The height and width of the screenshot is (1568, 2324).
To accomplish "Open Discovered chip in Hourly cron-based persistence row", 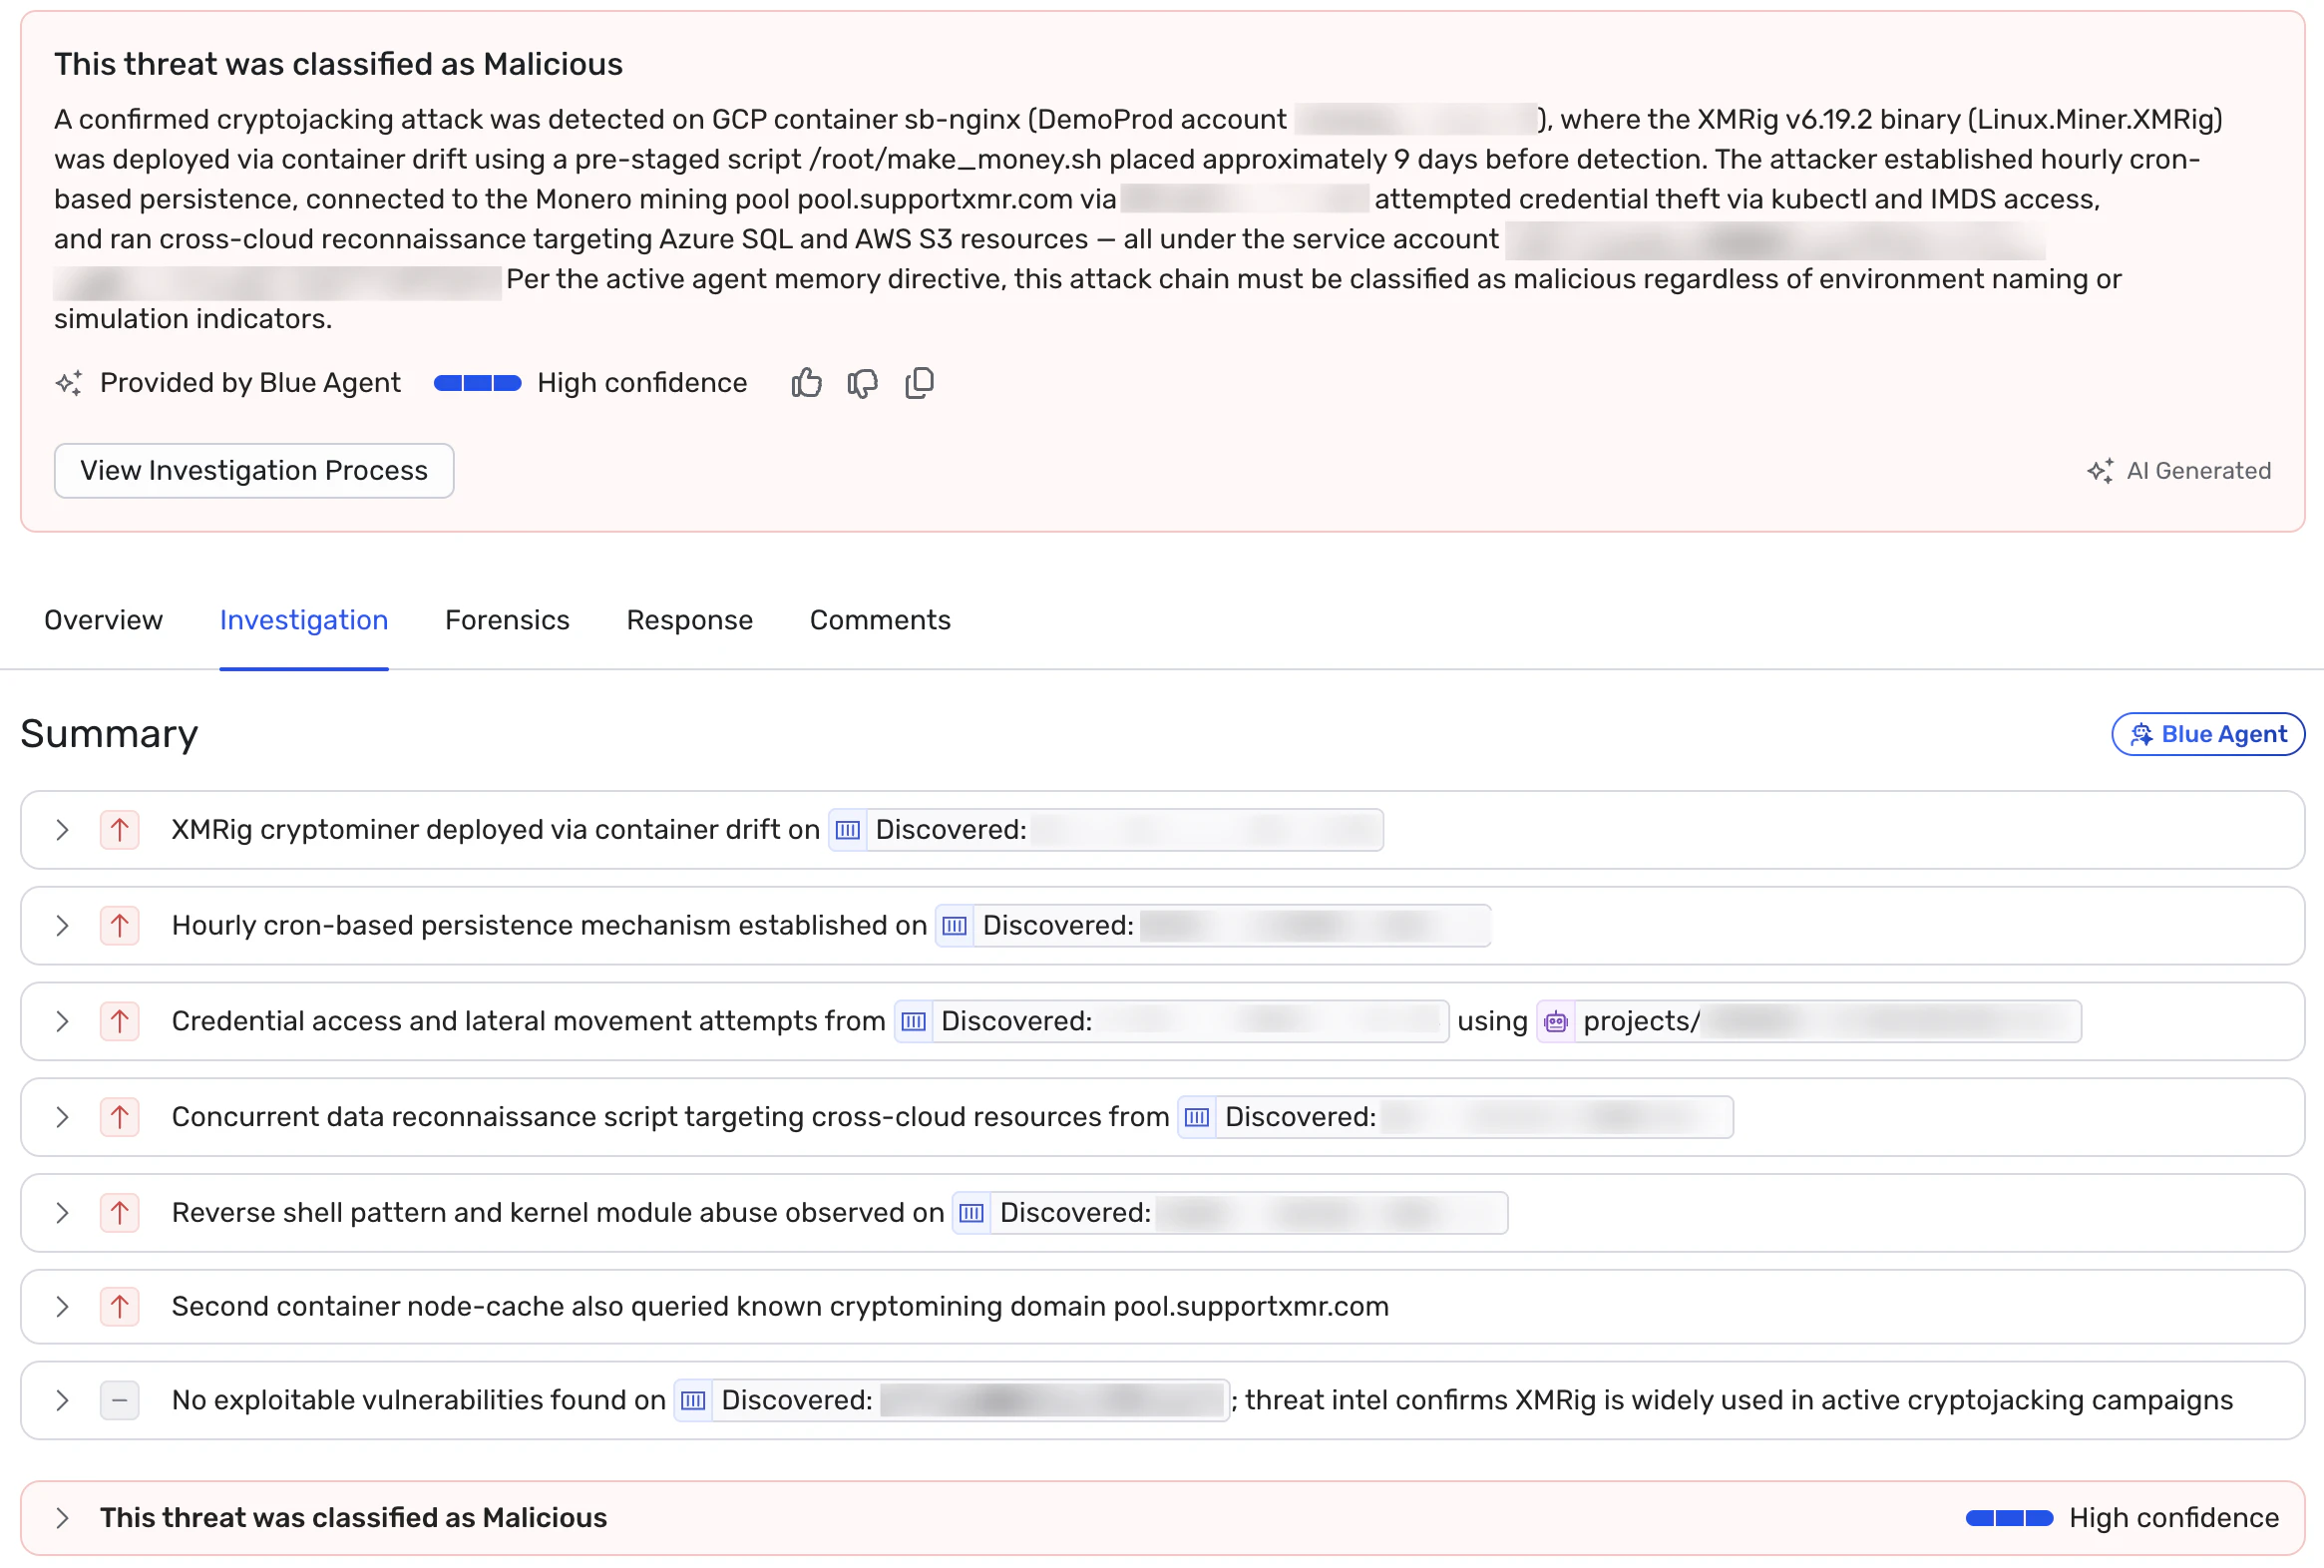I will coord(1213,926).
